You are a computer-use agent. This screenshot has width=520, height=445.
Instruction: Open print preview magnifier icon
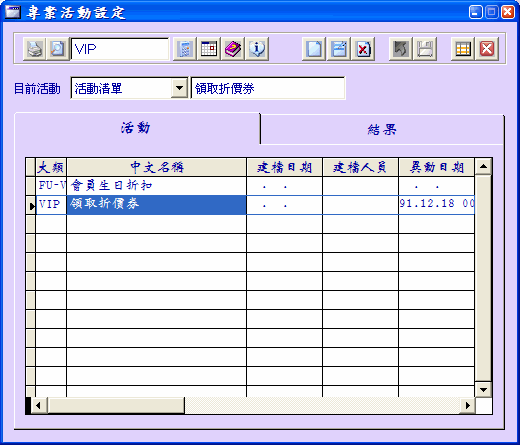tap(58, 49)
